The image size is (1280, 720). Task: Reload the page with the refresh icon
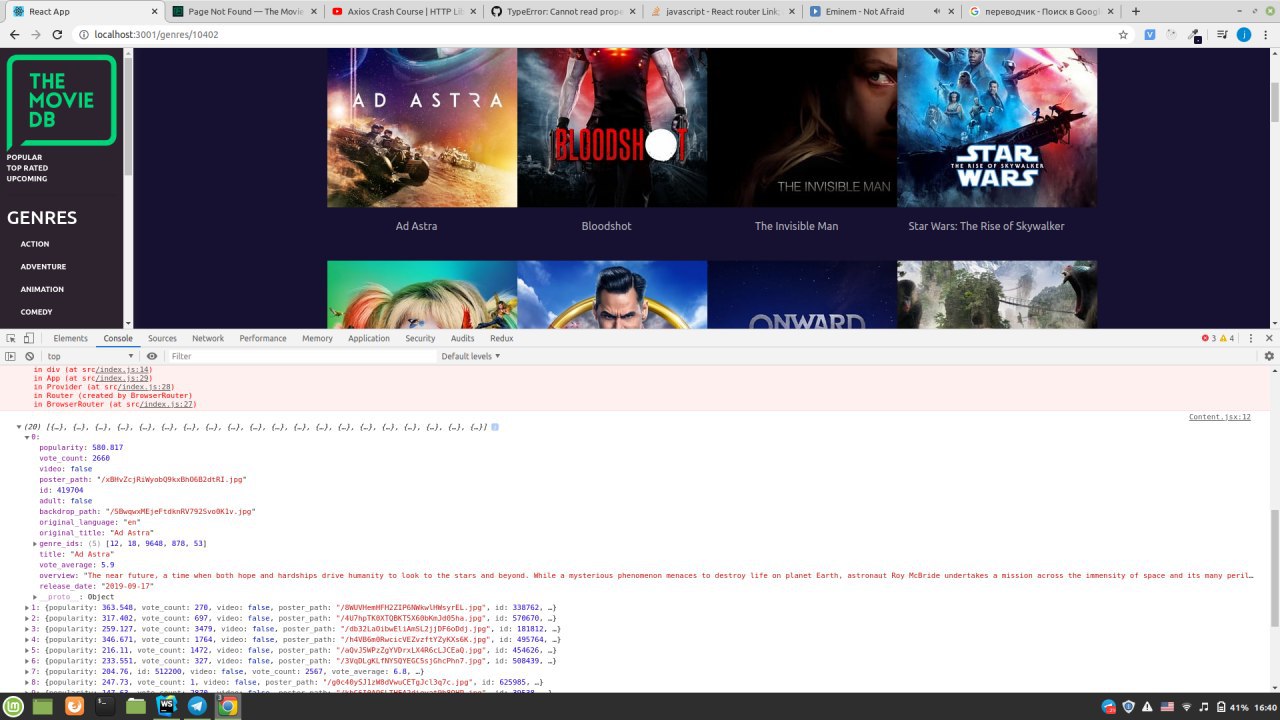57,34
